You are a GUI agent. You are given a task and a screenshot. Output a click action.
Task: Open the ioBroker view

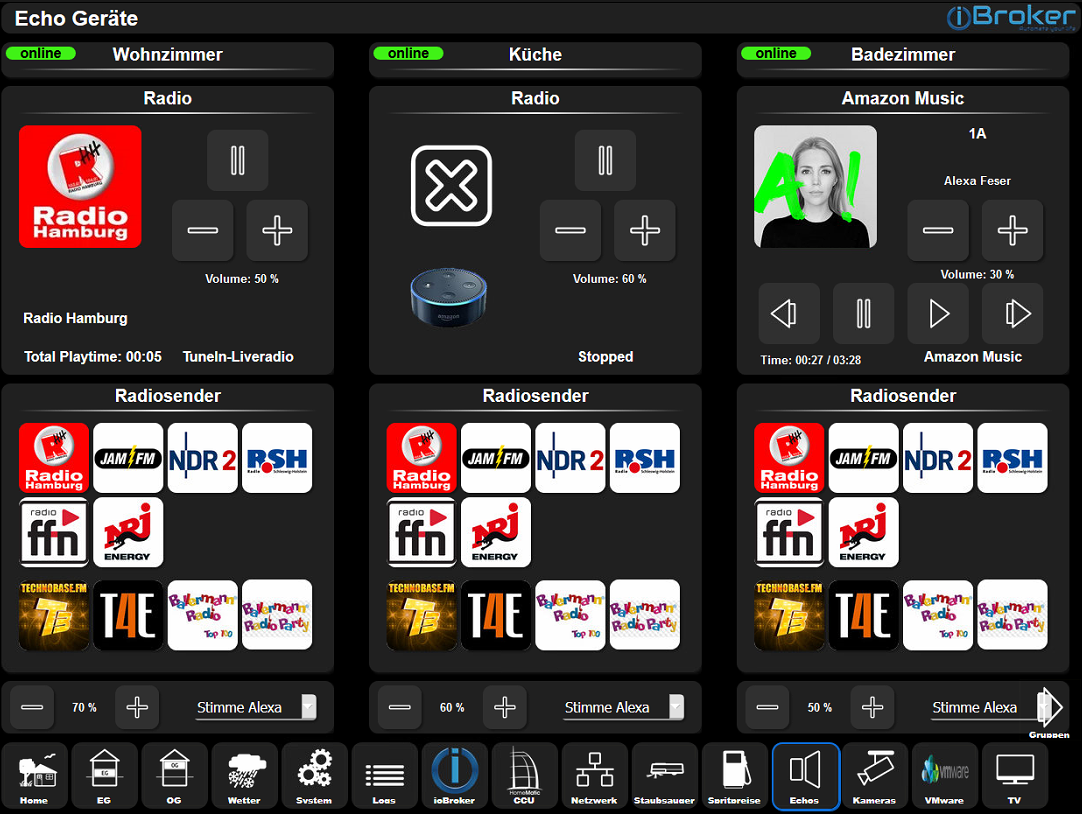(455, 776)
